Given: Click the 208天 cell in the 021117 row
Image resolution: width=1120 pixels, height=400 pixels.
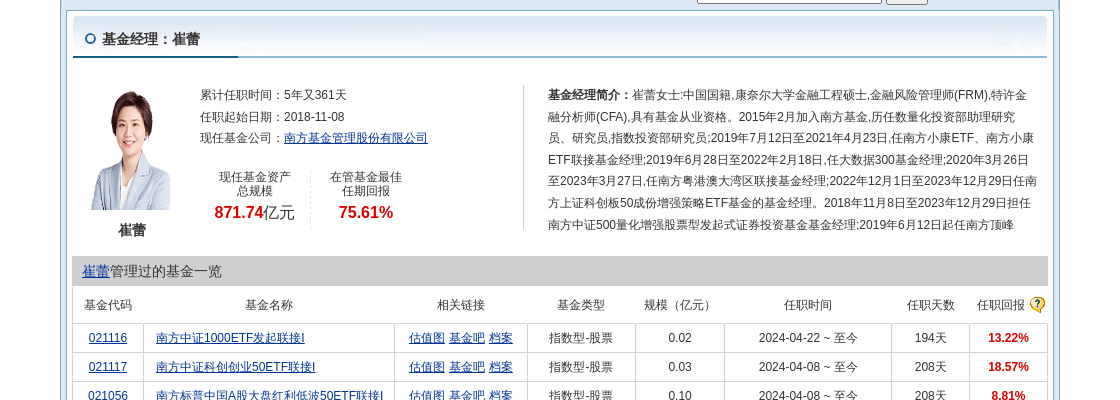Looking at the screenshot, I should click(931, 367).
